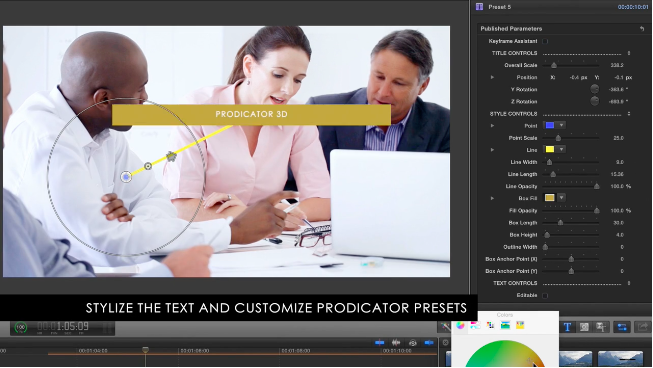Open the Titles browser T icon
This screenshot has width=653, height=368.
[x=567, y=327]
